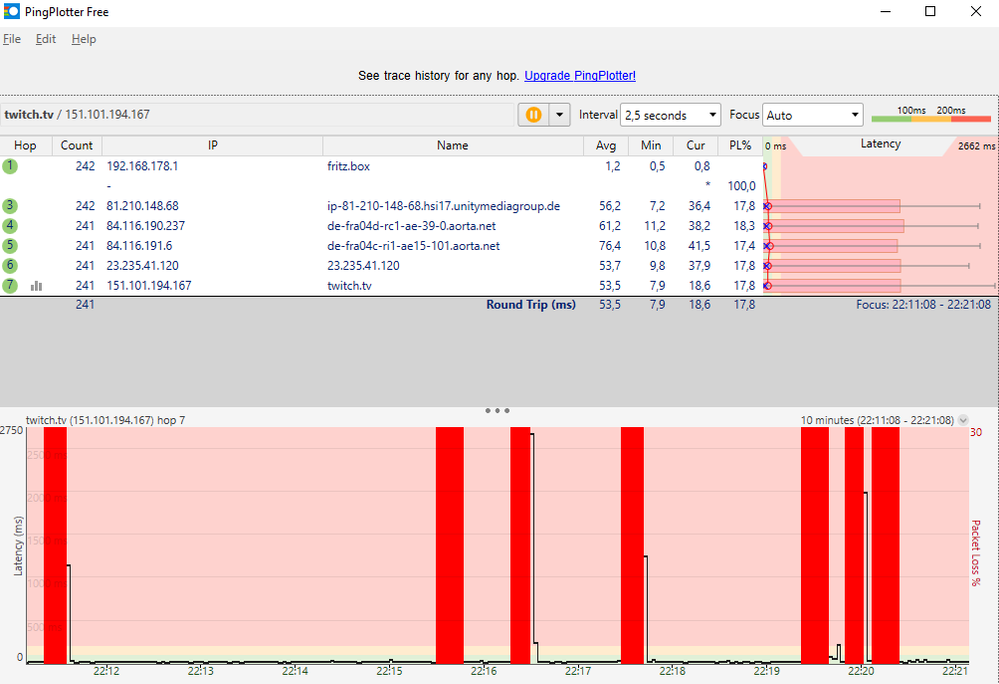The width and height of the screenshot is (999, 684).
Task: Open the dropdown arrow beside pause button
Action: pos(559,115)
